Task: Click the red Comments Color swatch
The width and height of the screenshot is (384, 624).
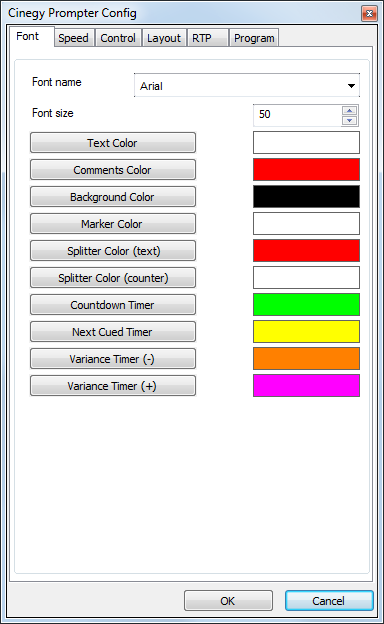Action: click(306, 170)
